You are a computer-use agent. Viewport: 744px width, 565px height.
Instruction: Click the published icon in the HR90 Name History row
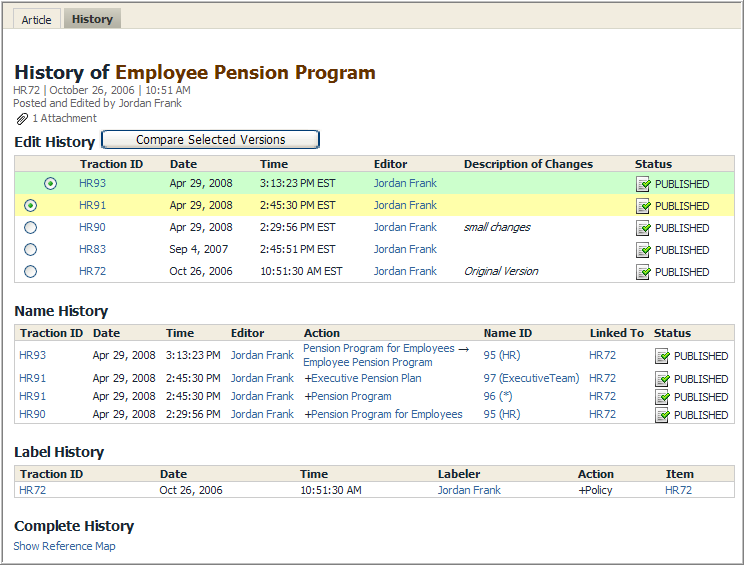(662, 415)
